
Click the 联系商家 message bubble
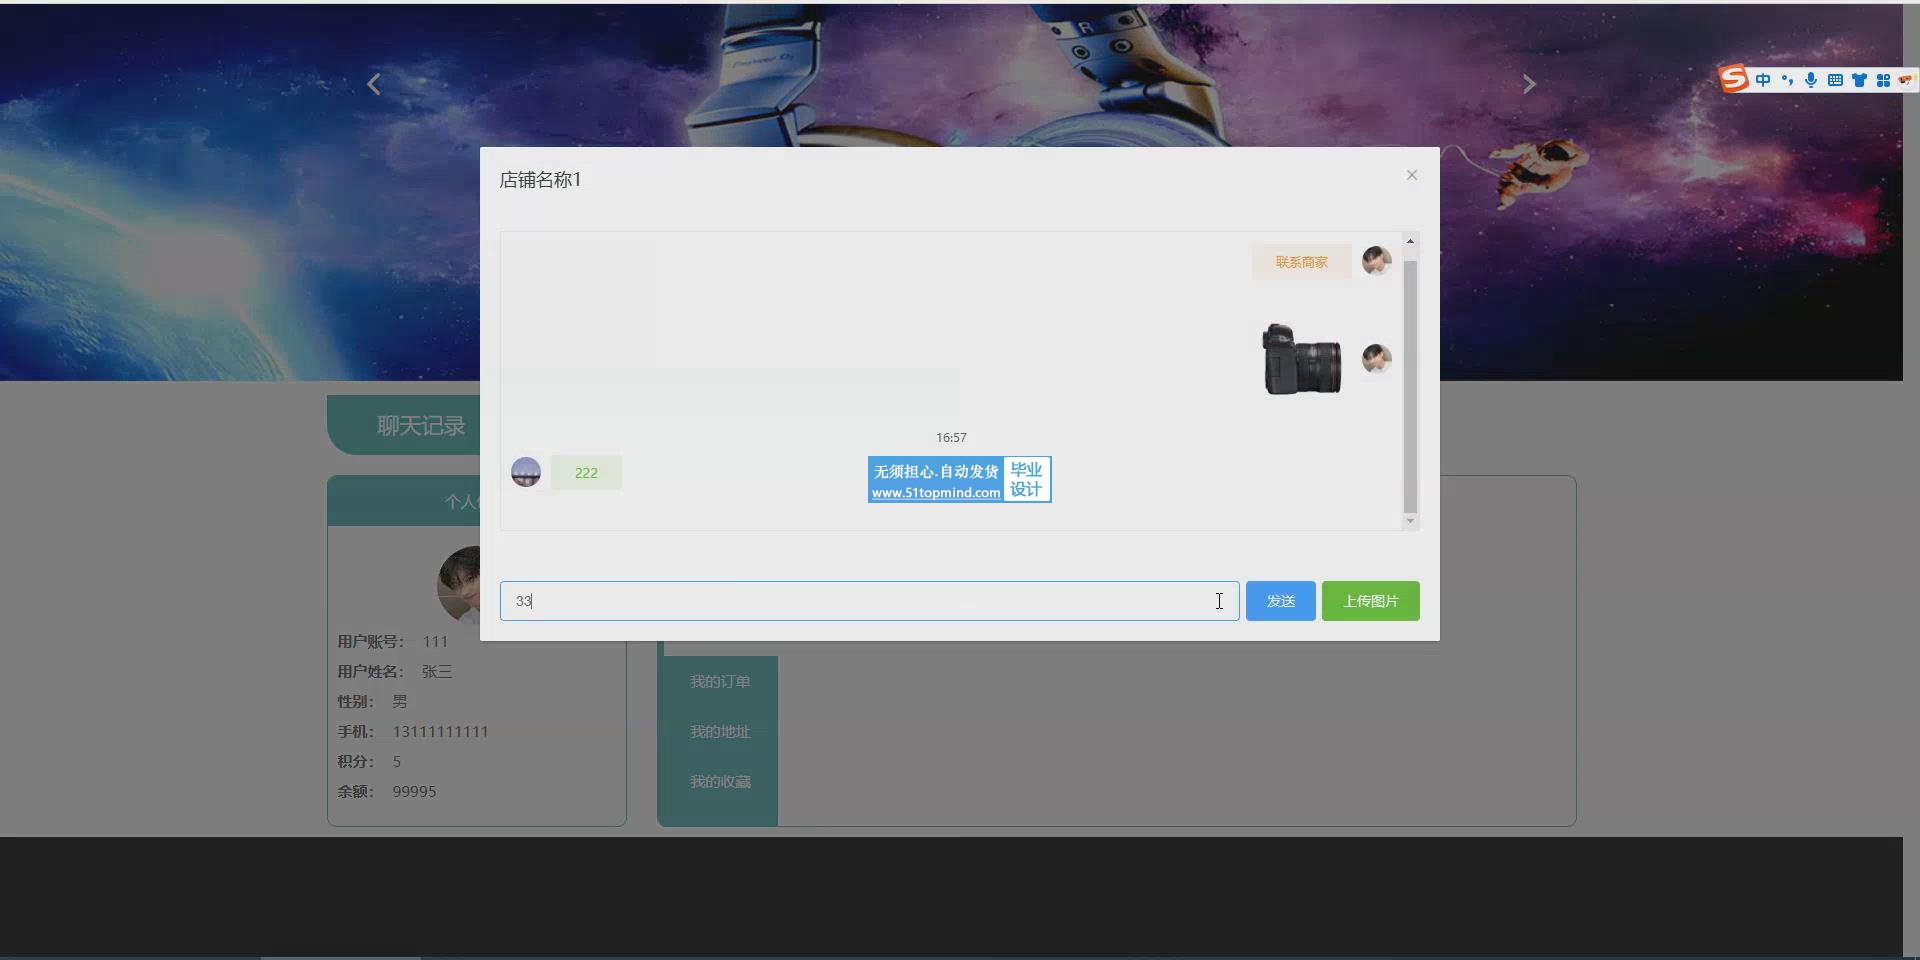[x=1301, y=262]
